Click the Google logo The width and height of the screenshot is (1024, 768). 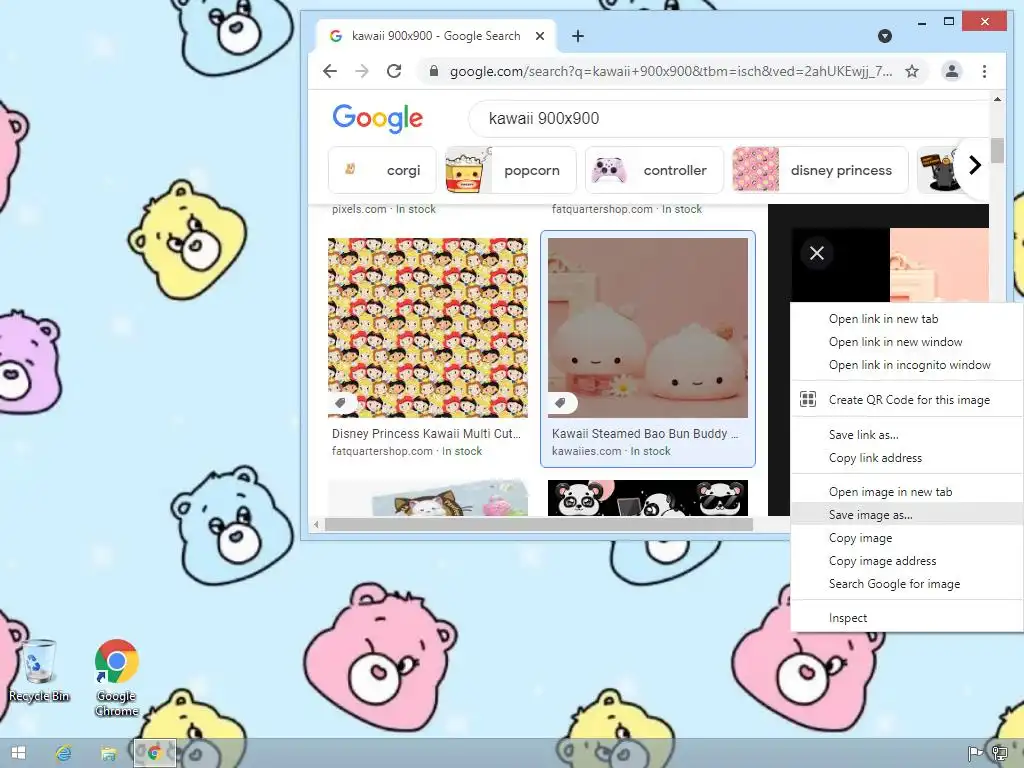(377, 118)
